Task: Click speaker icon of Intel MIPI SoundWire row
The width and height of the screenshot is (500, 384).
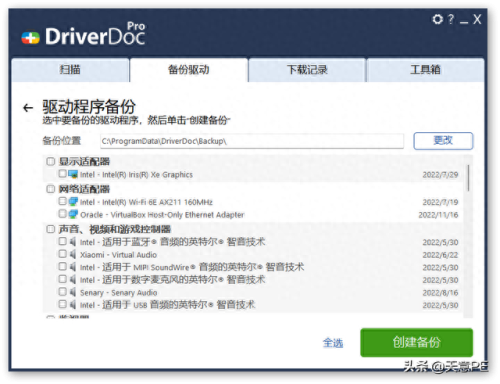Action: pos(73,267)
